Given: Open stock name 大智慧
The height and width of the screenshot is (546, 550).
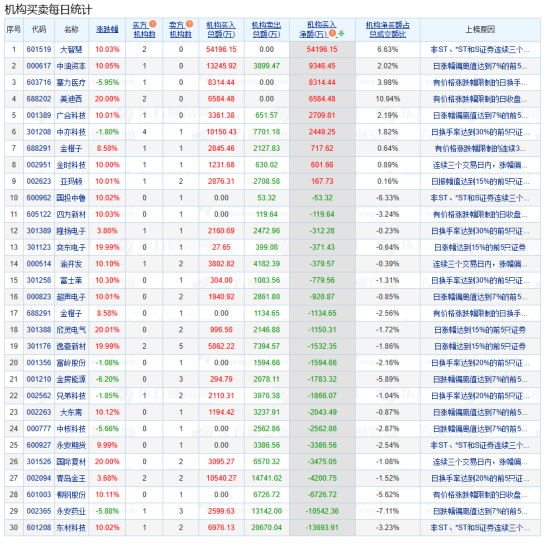Looking at the screenshot, I should click(x=71, y=49).
